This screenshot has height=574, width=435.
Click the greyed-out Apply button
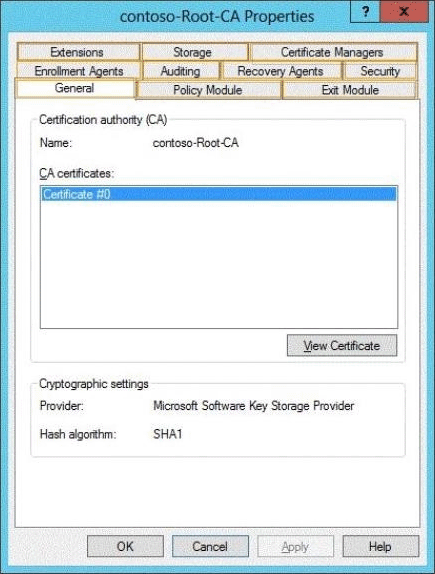pyautogui.click(x=295, y=546)
